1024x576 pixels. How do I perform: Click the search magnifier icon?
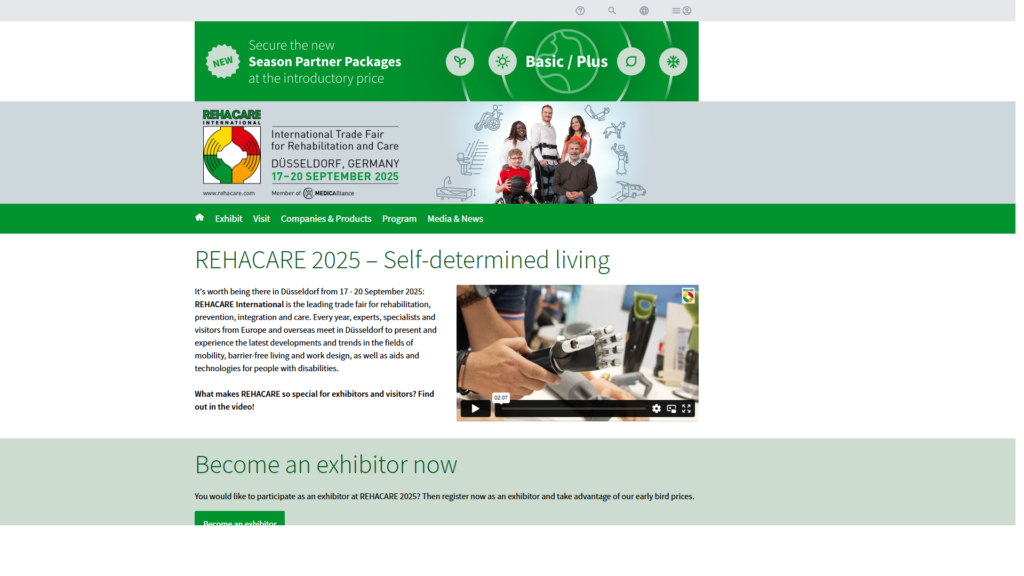point(612,10)
